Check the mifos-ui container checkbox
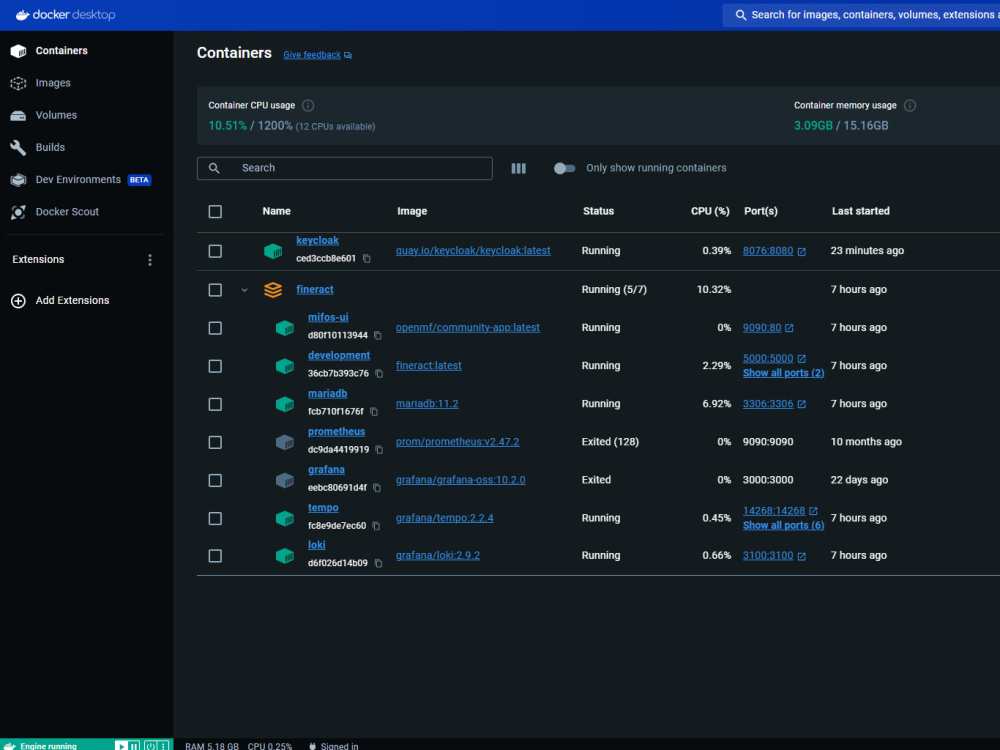The height and width of the screenshot is (750, 1000). click(x=216, y=328)
